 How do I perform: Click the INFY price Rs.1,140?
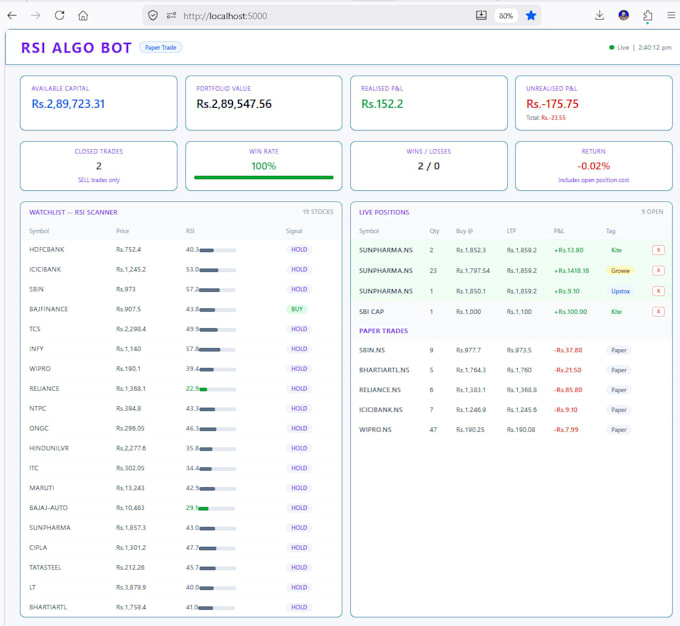click(128, 349)
